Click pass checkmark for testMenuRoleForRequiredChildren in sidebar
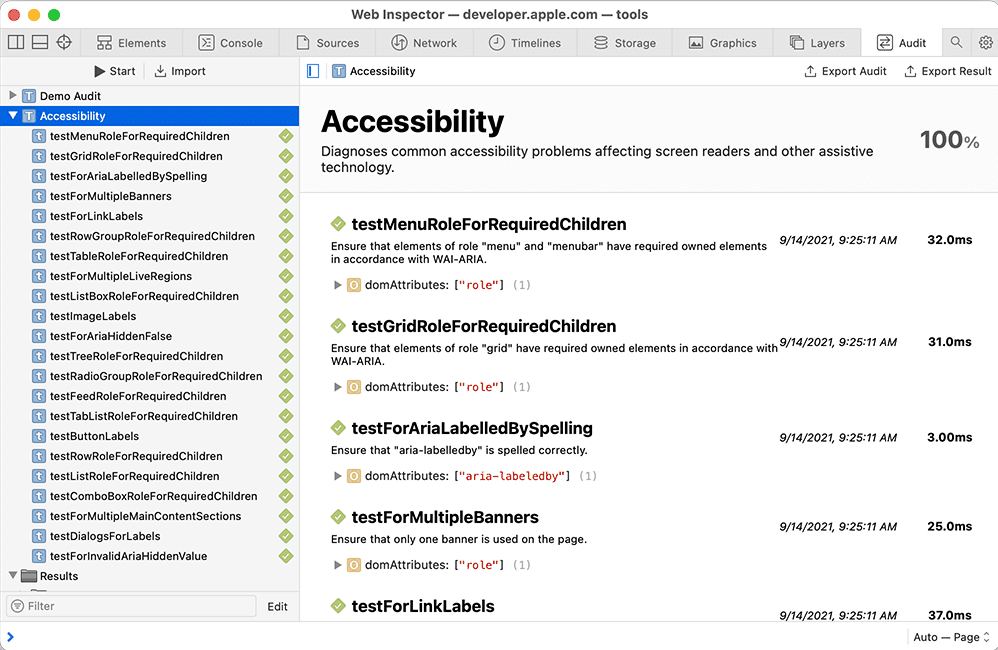Image resolution: width=998 pixels, height=650 pixels. [x=286, y=136]
